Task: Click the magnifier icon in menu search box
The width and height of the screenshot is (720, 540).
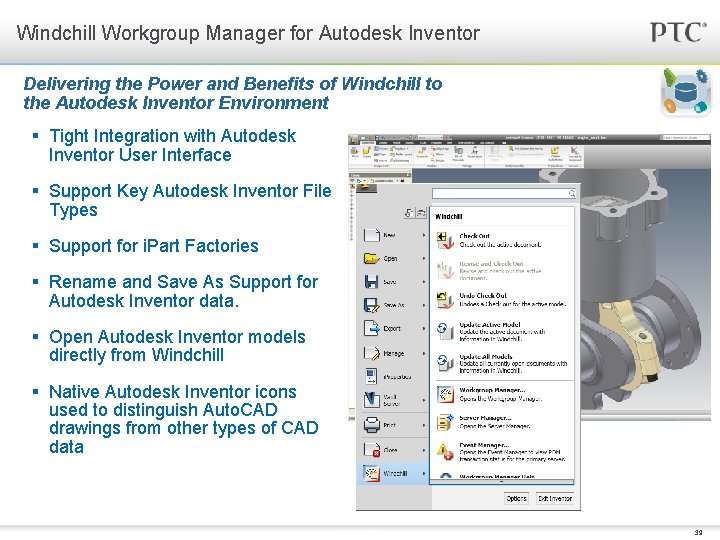Action: [x=572, y=193]
